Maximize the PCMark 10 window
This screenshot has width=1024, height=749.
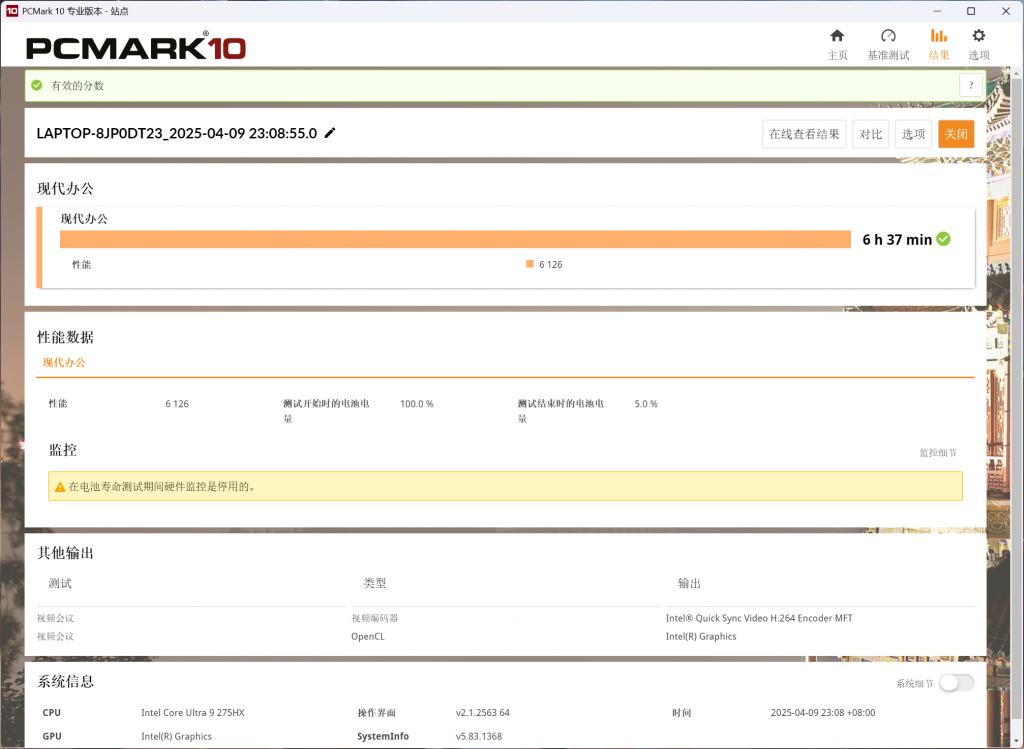point(971,11)
